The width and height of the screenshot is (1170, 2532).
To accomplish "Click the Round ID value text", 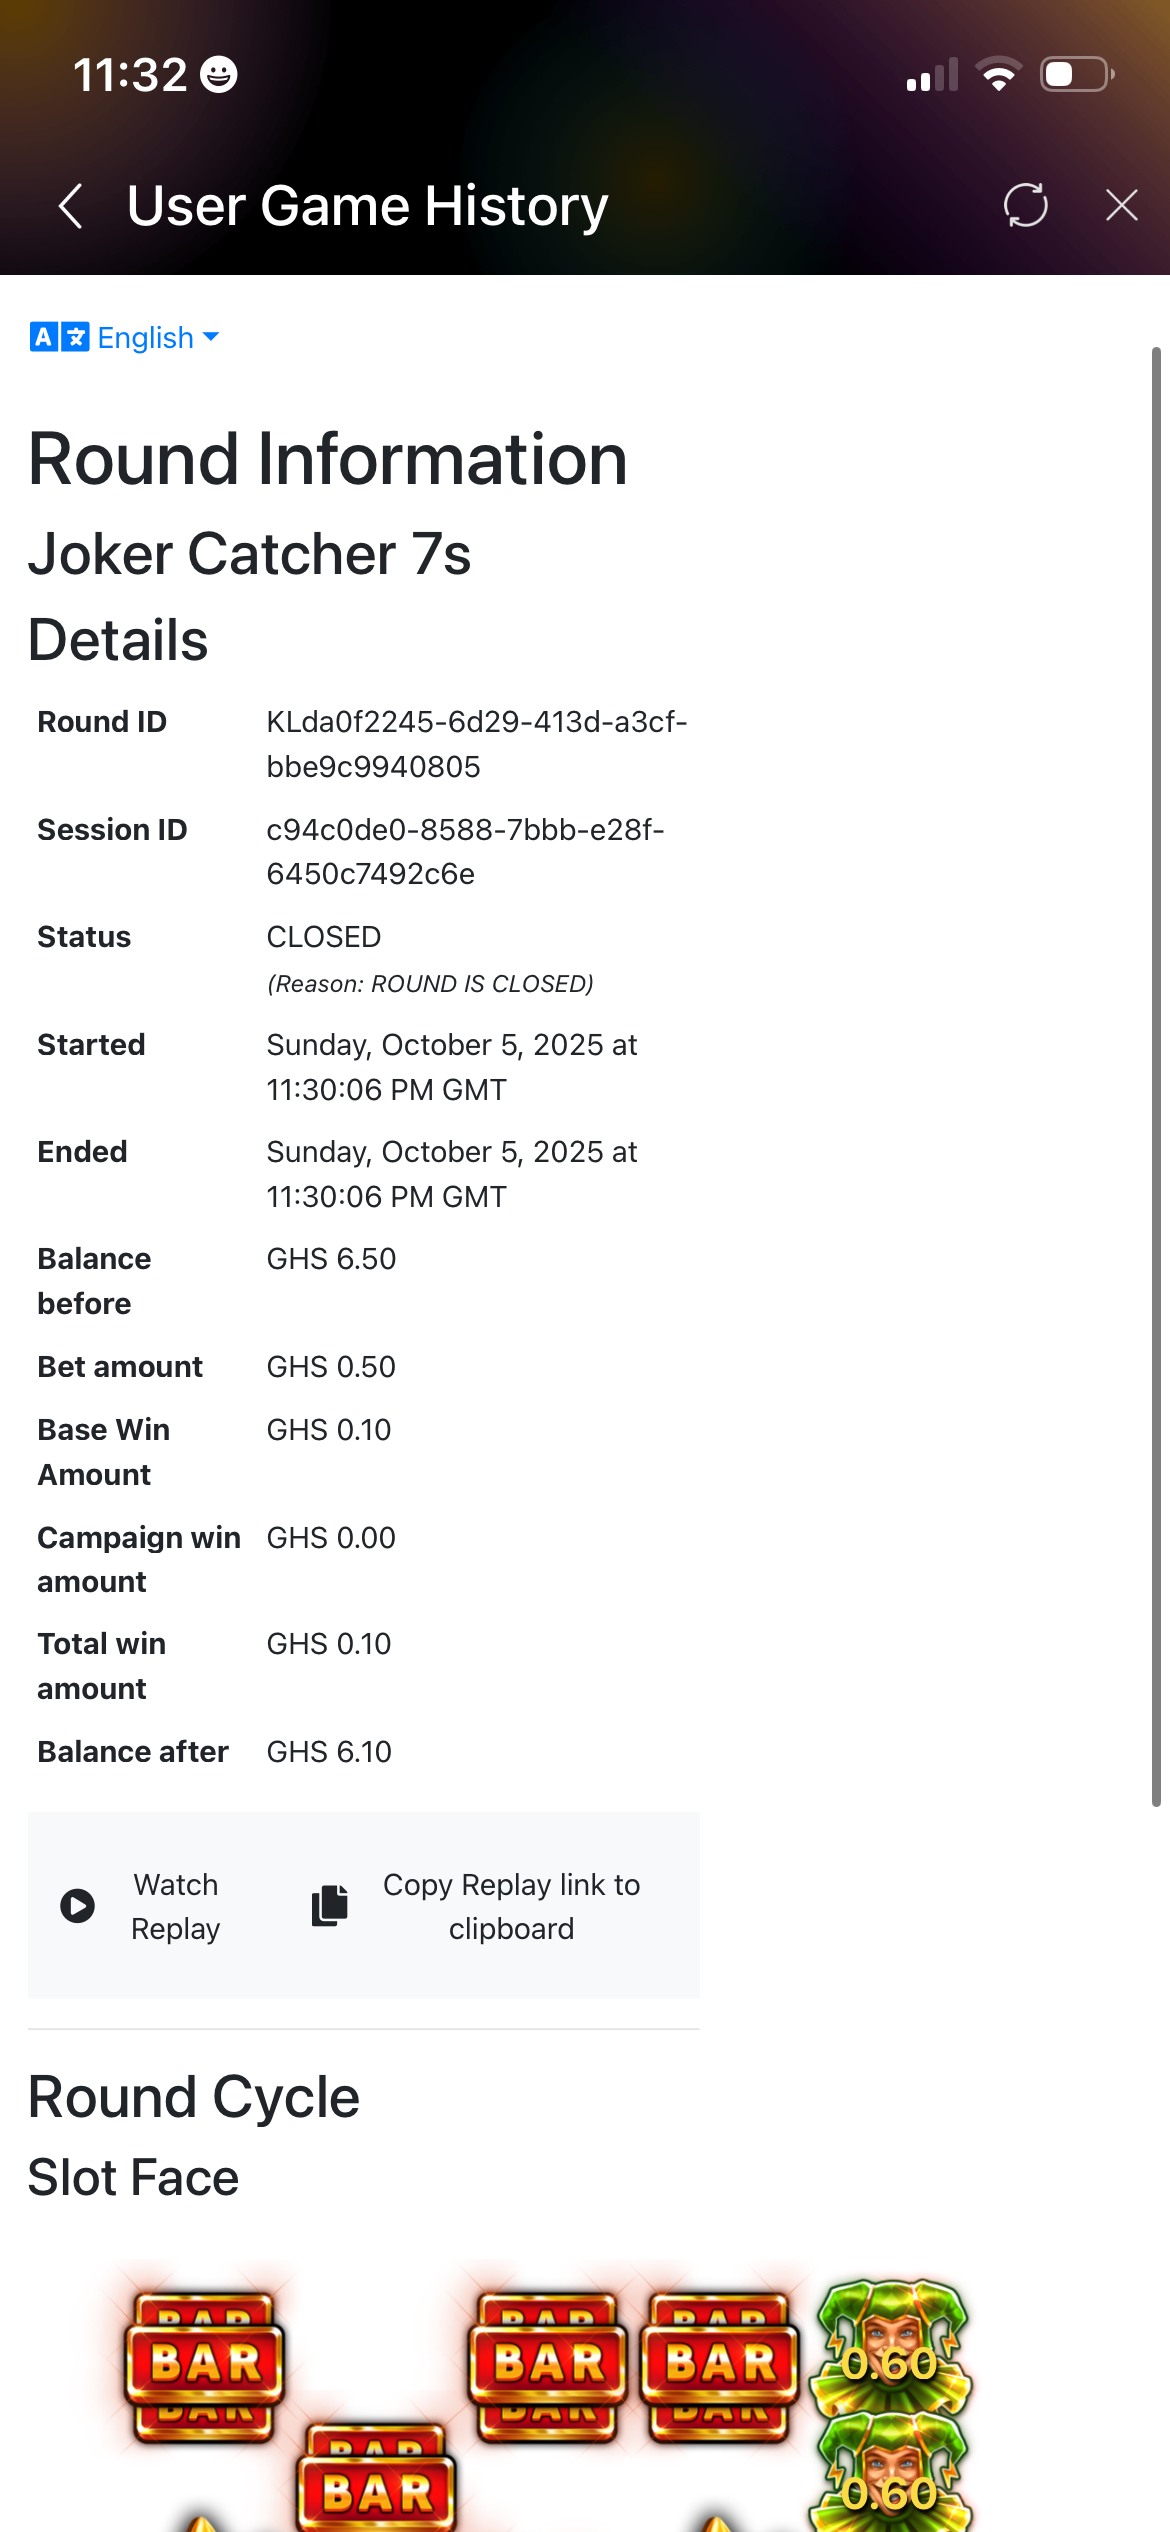I will point(476,744).
